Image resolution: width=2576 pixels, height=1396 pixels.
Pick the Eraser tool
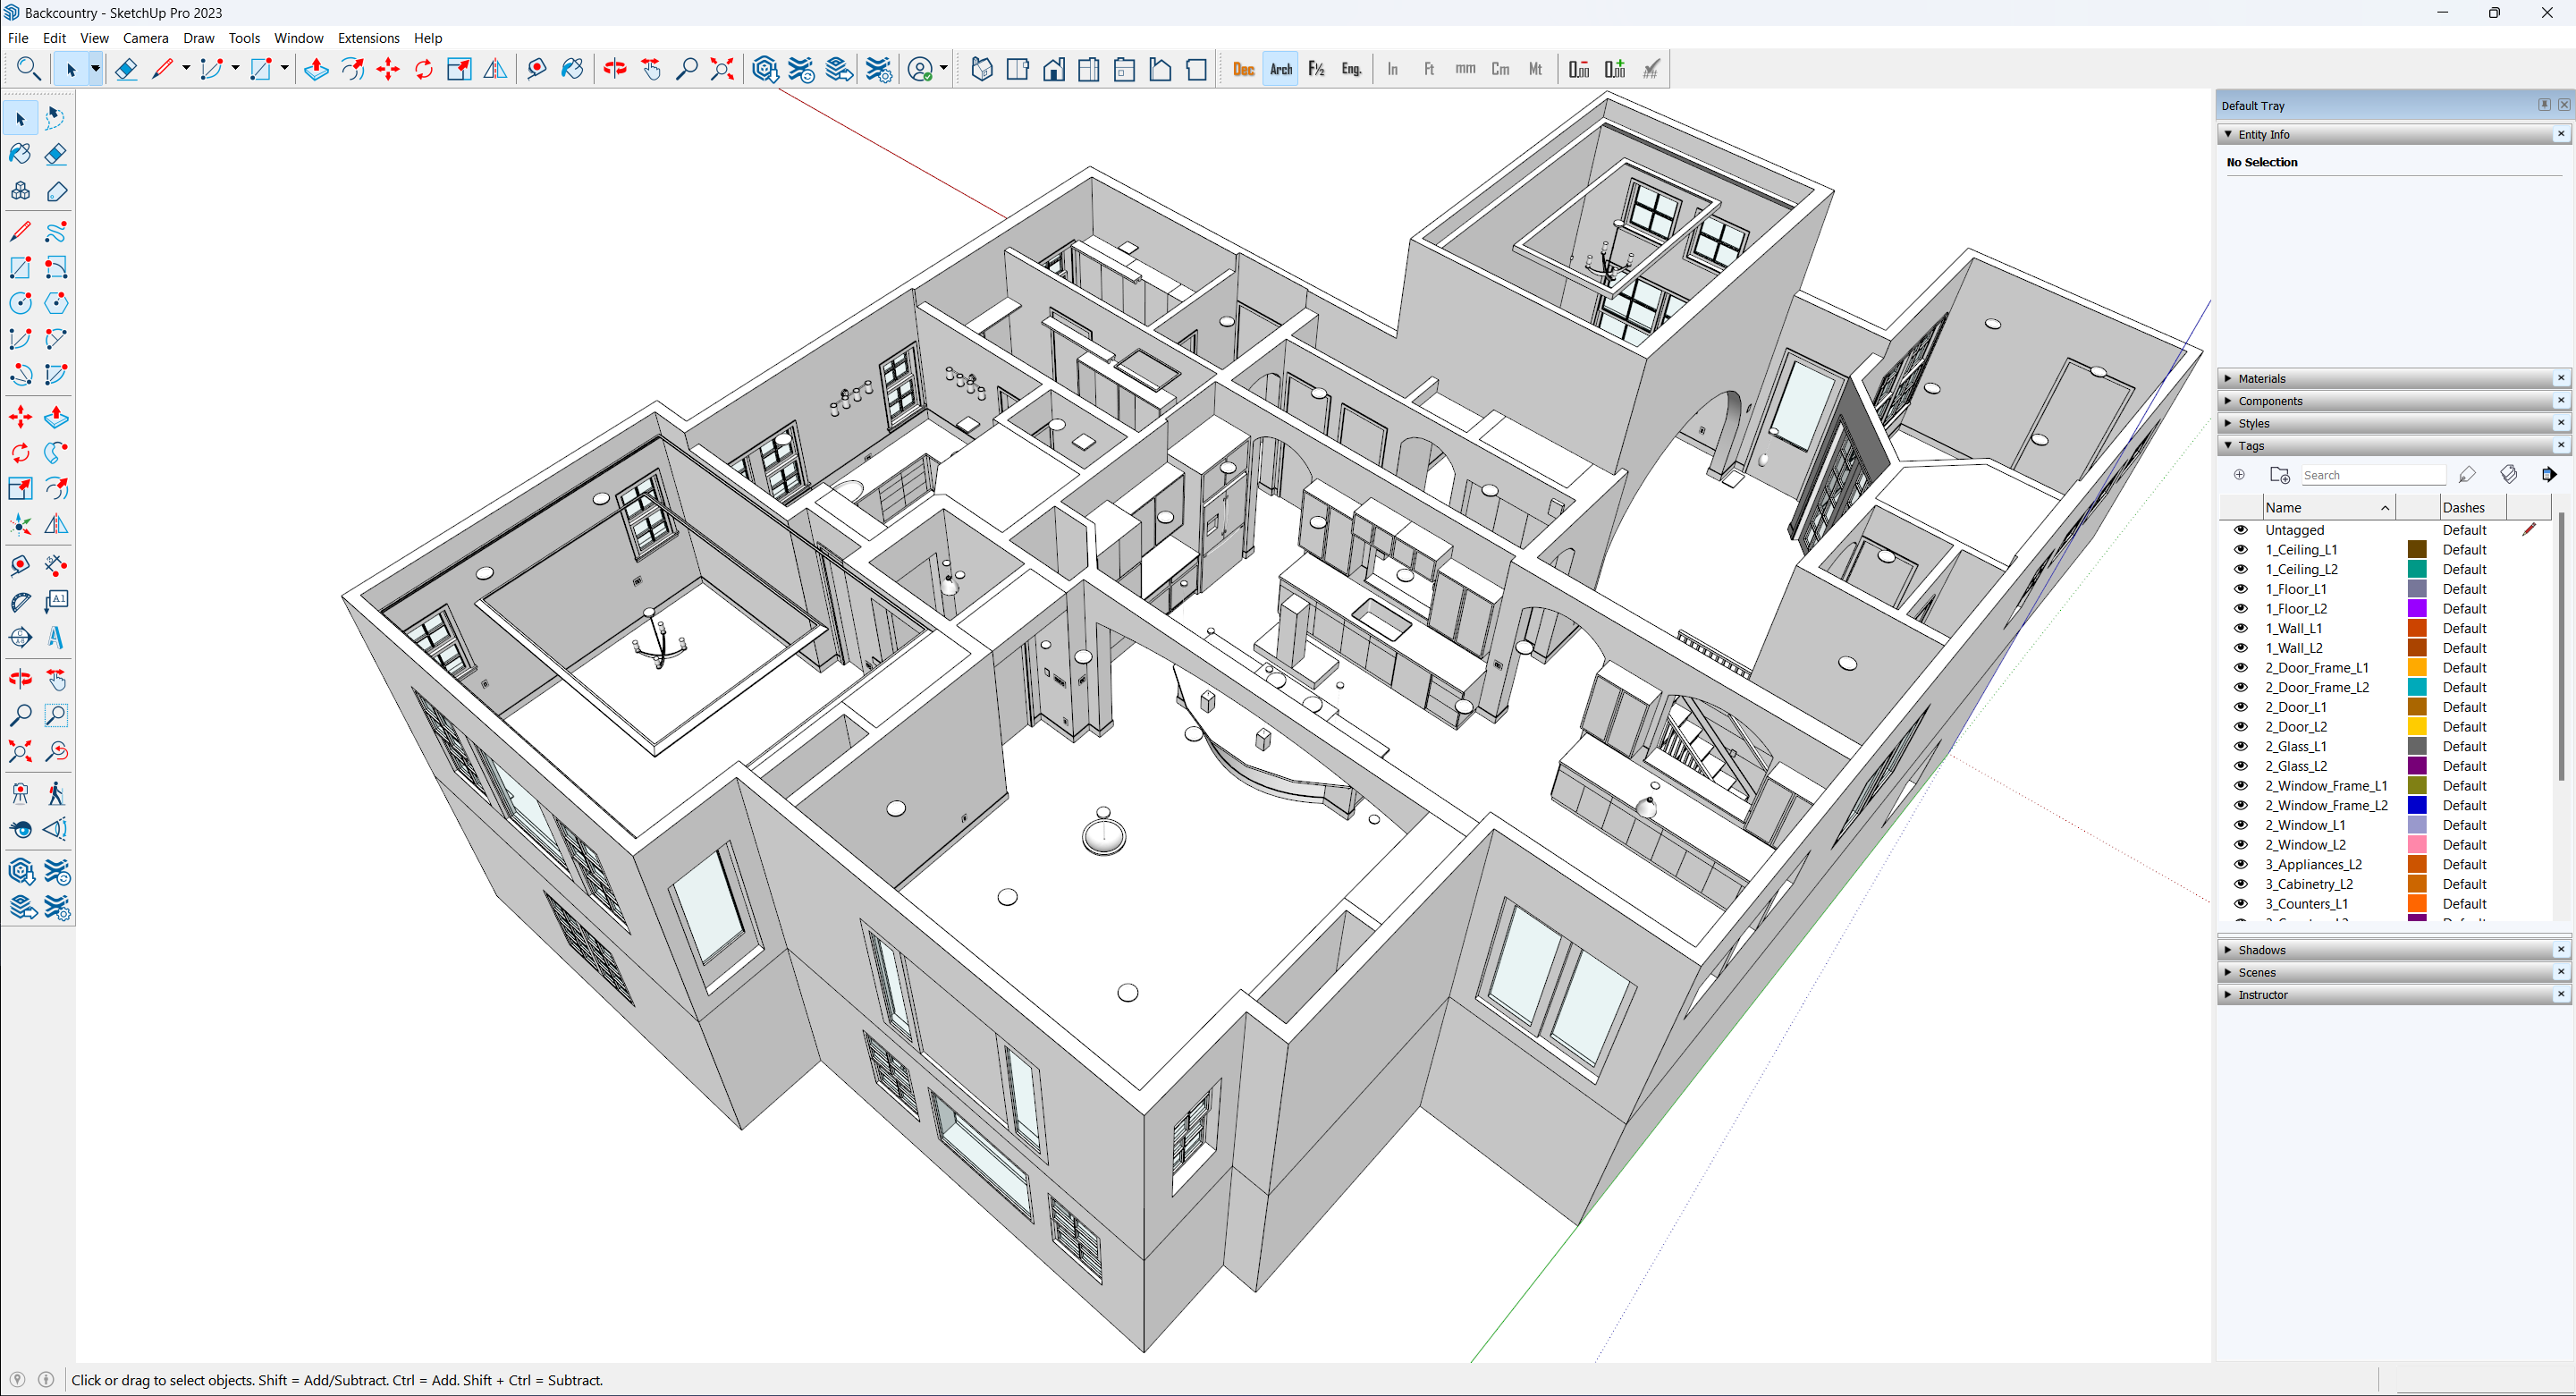[x=56, y=154]
